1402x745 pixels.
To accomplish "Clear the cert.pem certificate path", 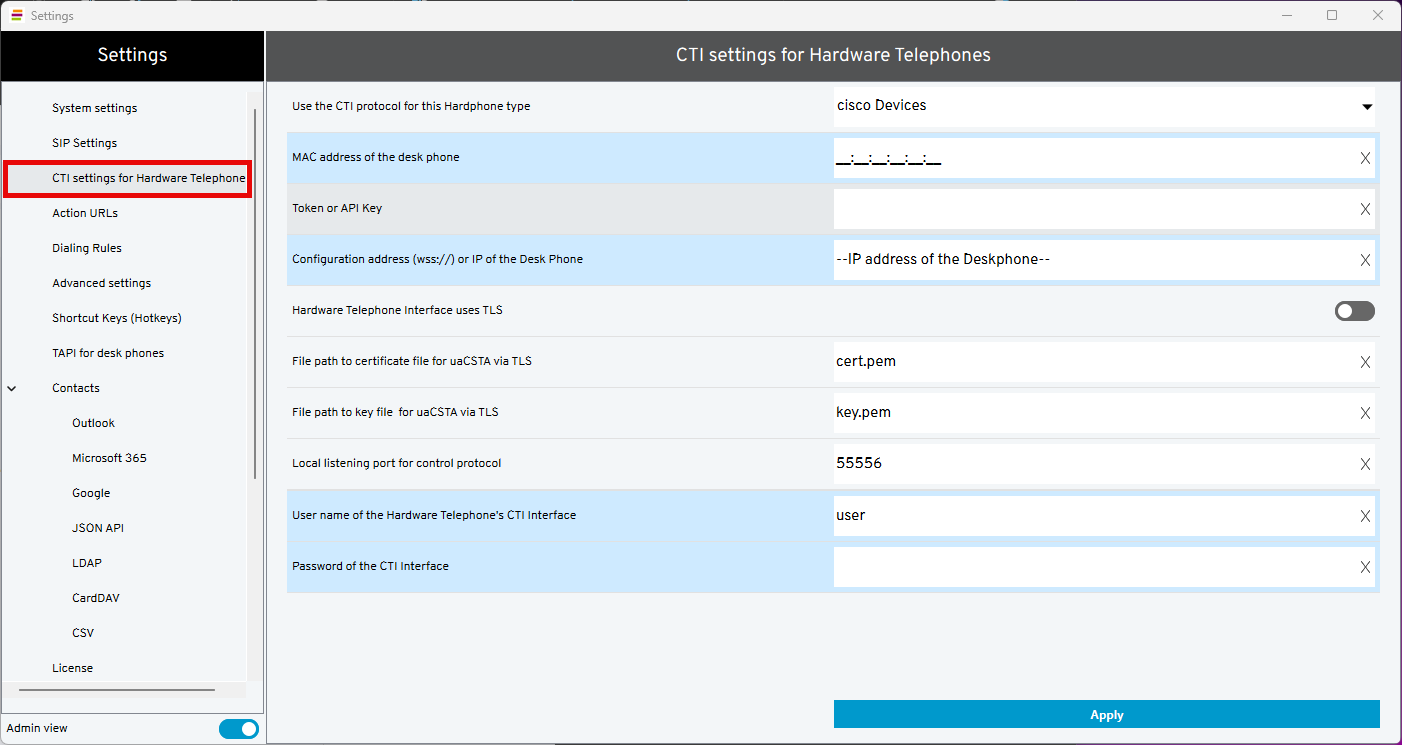I will click(x=1365, y=362).
